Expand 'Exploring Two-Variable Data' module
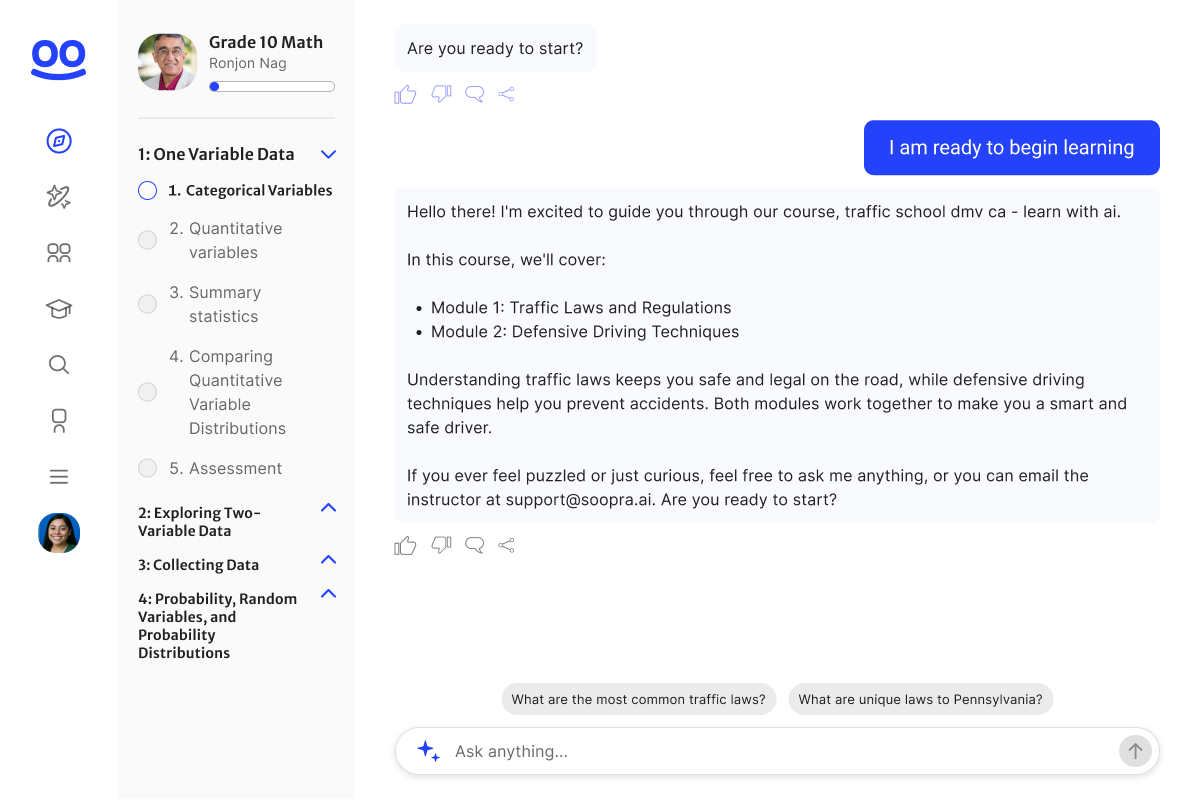The height and width of the screenshot is (800, 1200). pos(328,508)
